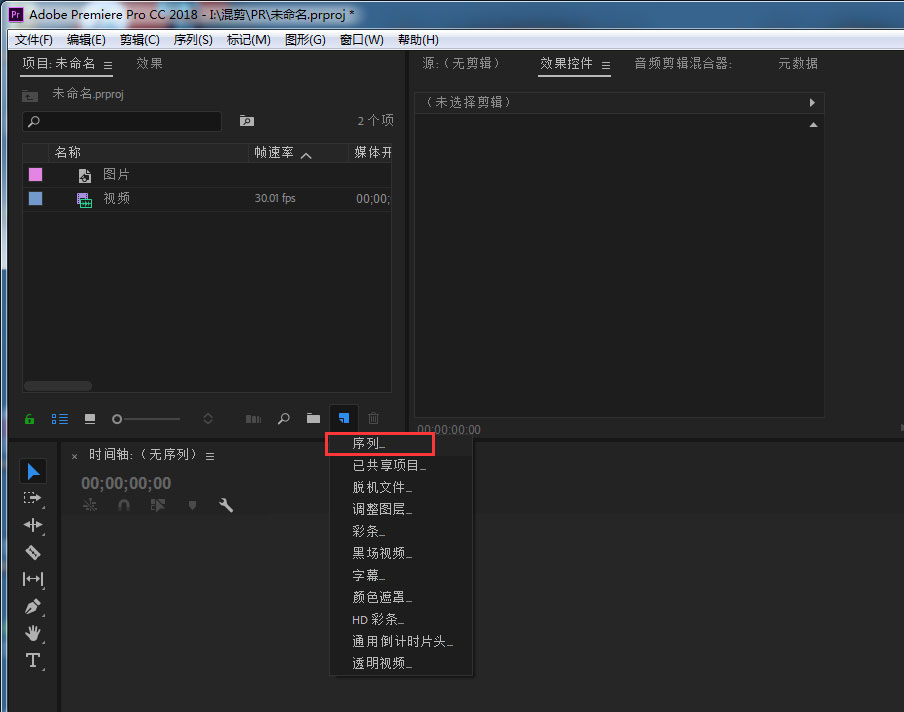Choose 调整图层 from the new item menu
Viewport: 904px width, 712px height.
pyautogui.click(x=401, y=509)
